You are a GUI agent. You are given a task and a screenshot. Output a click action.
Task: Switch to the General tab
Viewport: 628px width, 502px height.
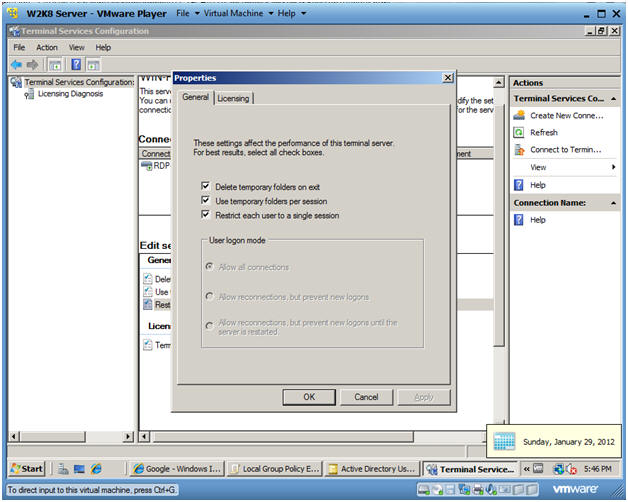pos(195,97)
